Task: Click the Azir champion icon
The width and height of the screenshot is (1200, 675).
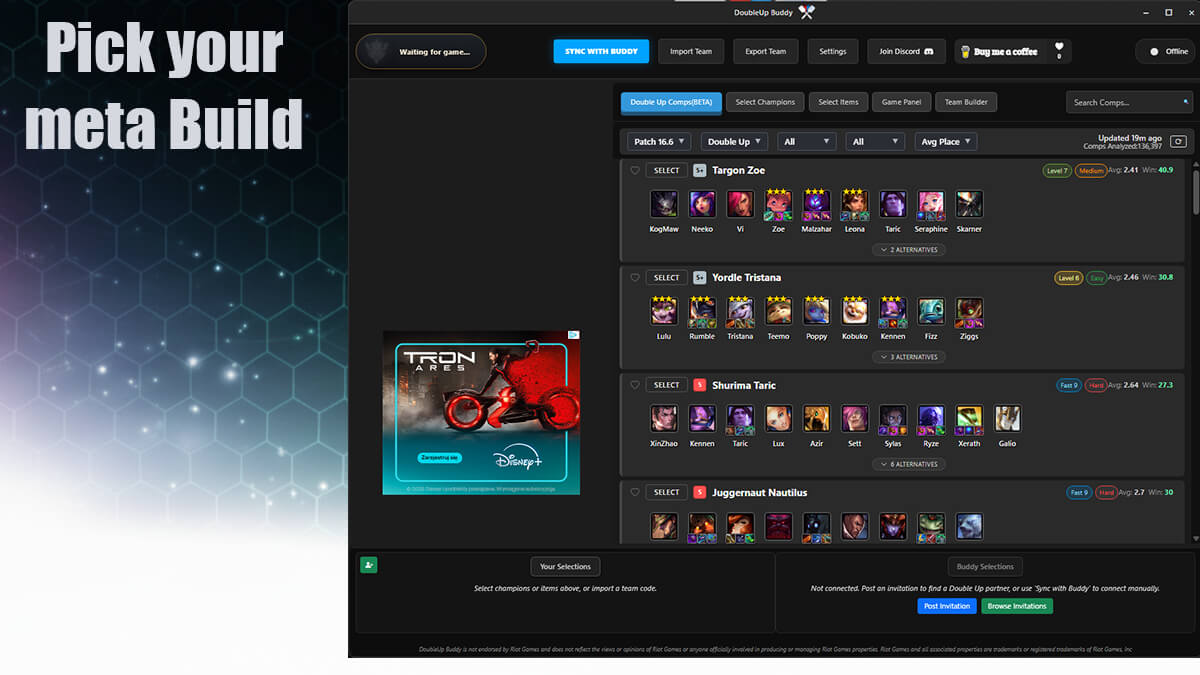Action: (x=816, y=419)
